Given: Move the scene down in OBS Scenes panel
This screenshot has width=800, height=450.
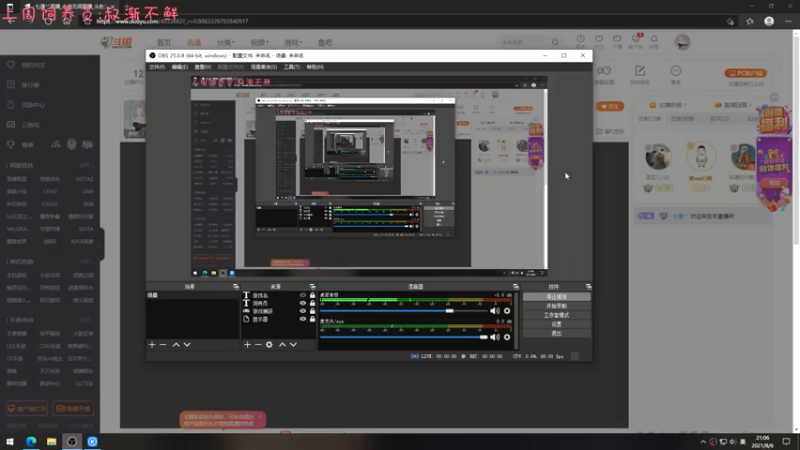Looking at the screenshot, I should click(187, 345).
